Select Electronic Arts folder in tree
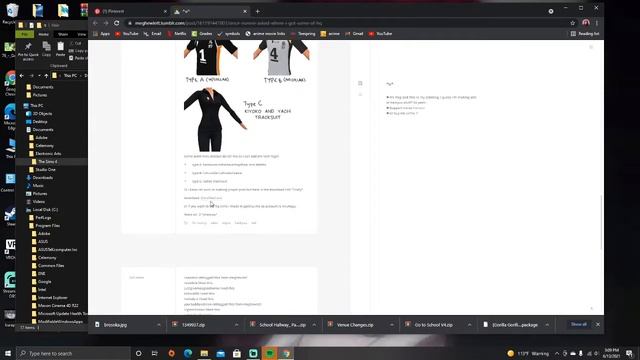The width and height of the screenshot is (640, 360). pos(45,153)
